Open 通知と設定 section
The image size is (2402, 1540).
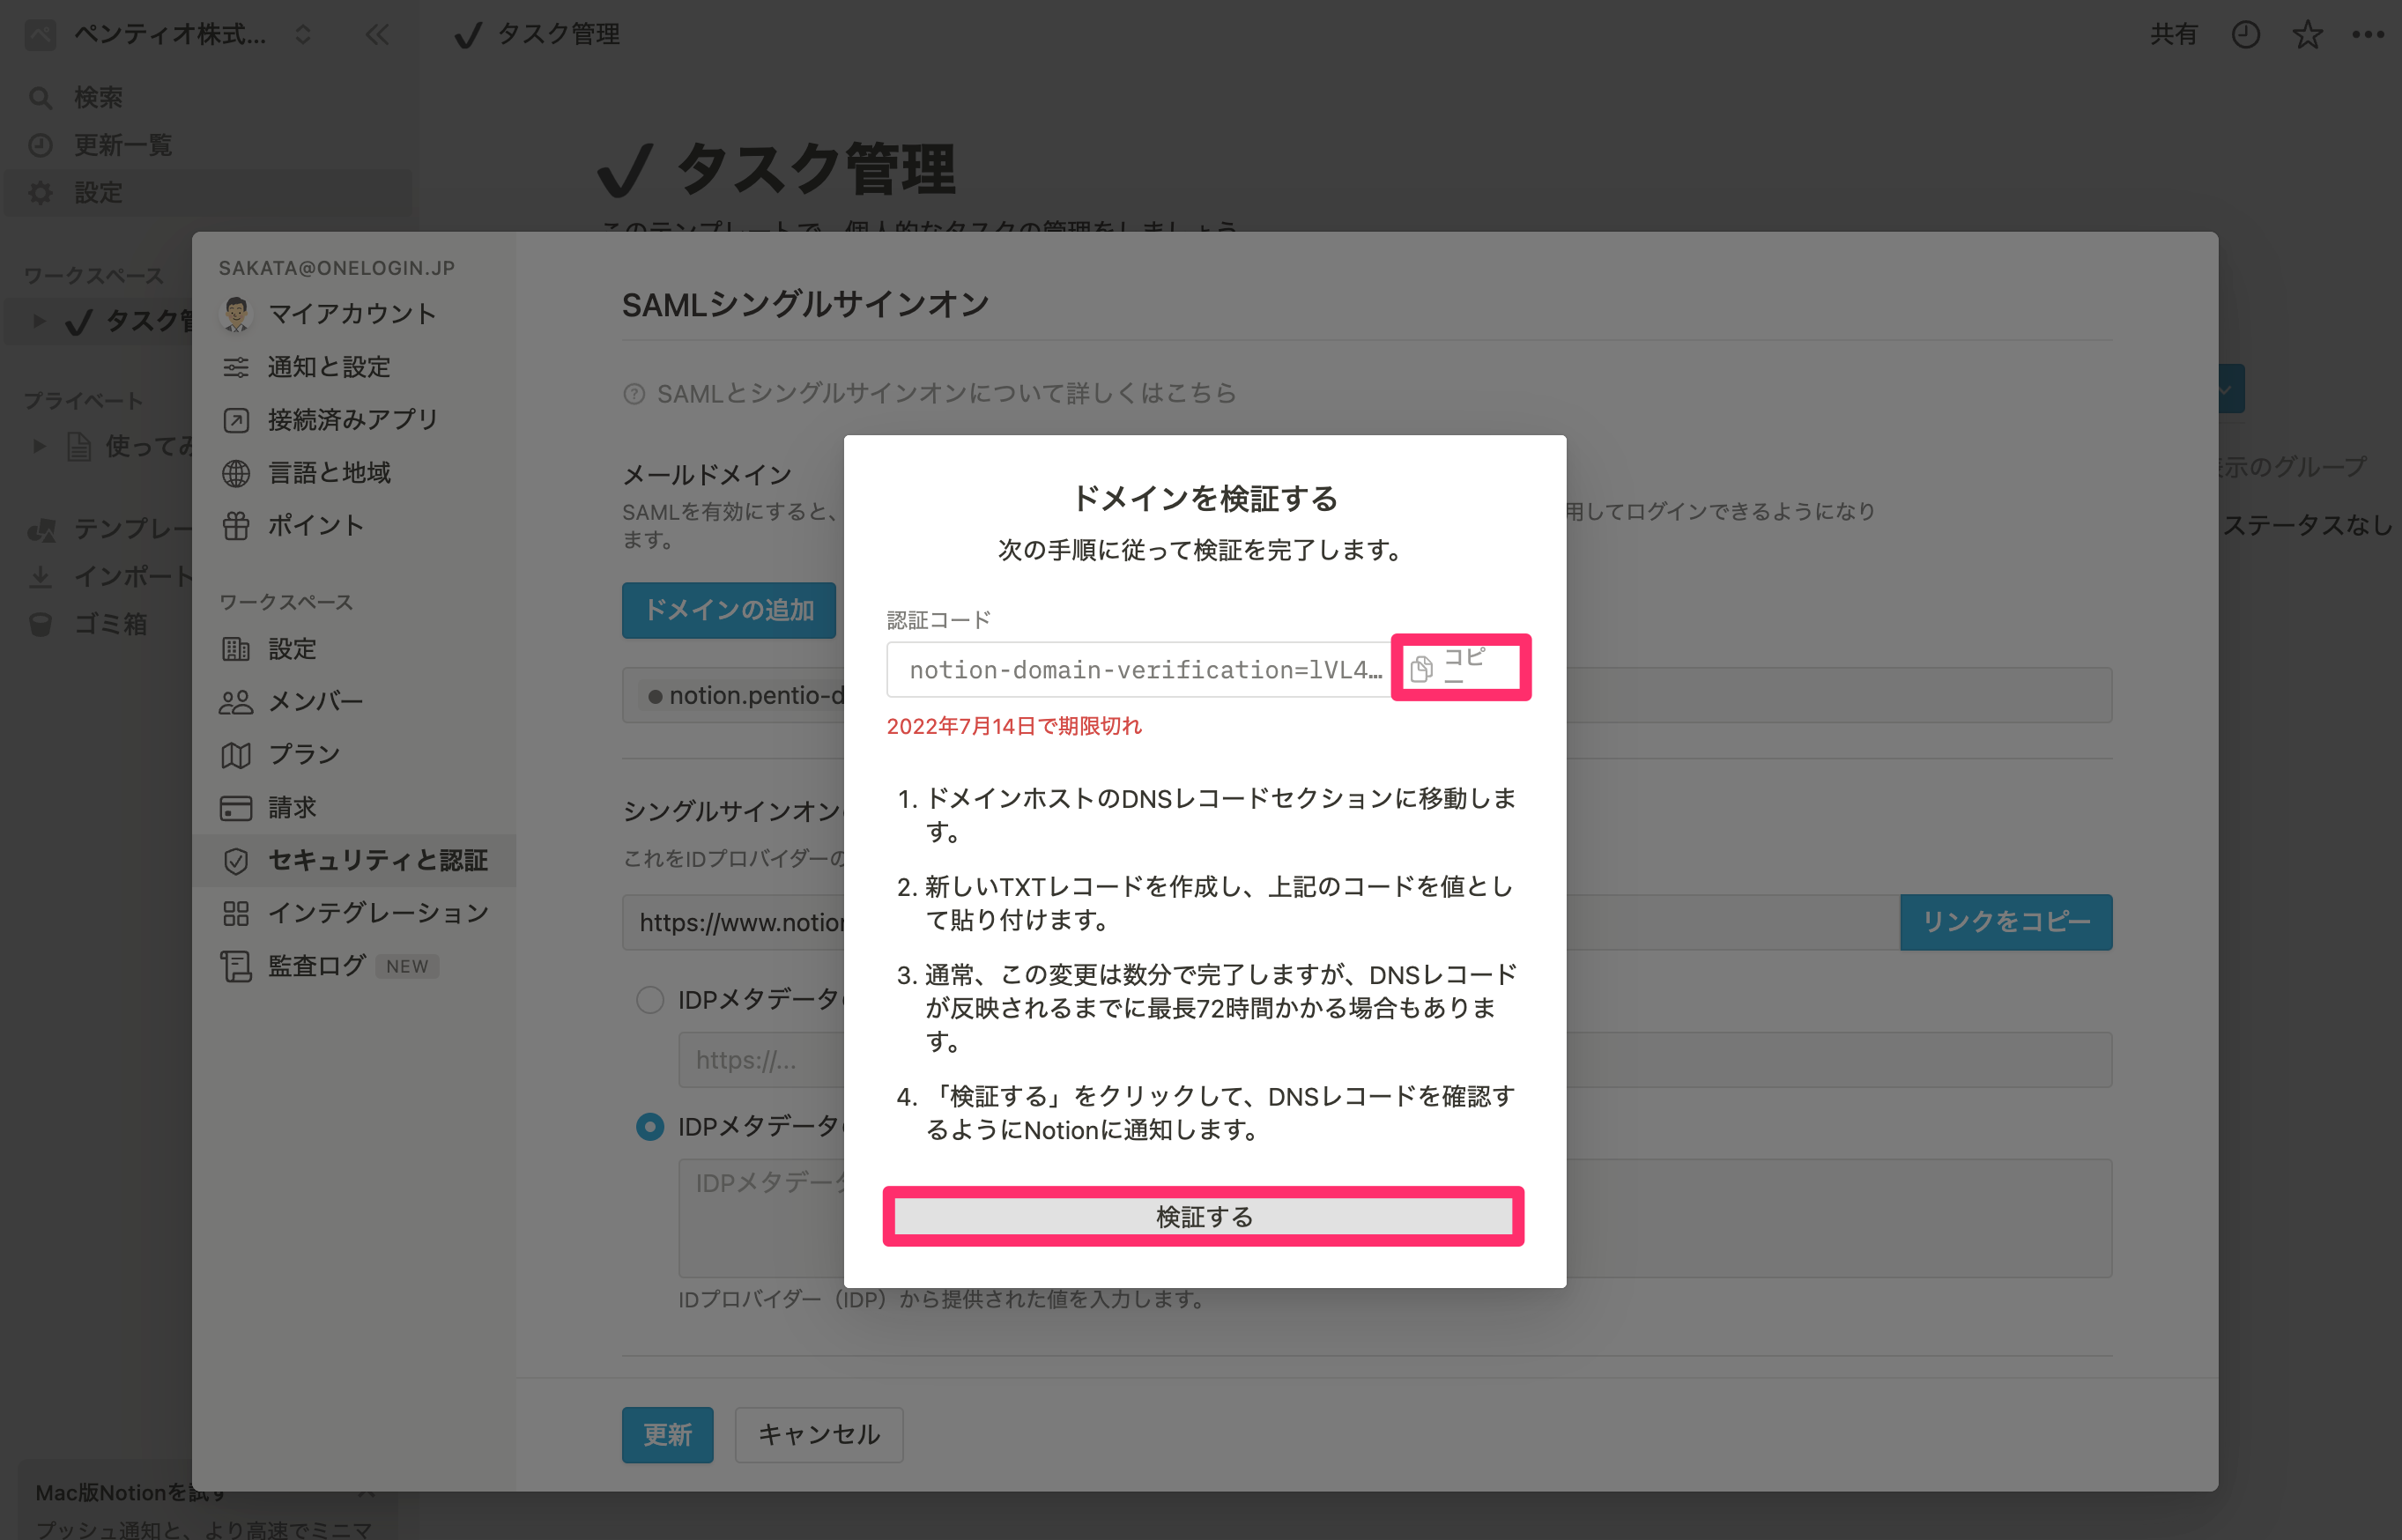pos(329,367)
